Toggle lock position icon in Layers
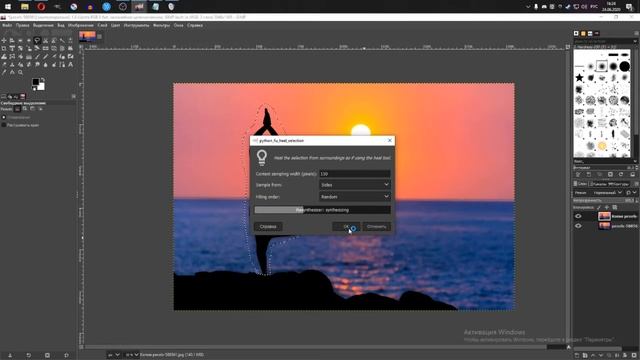This screenshot has height=360, width=640. (x=607, y=208)
